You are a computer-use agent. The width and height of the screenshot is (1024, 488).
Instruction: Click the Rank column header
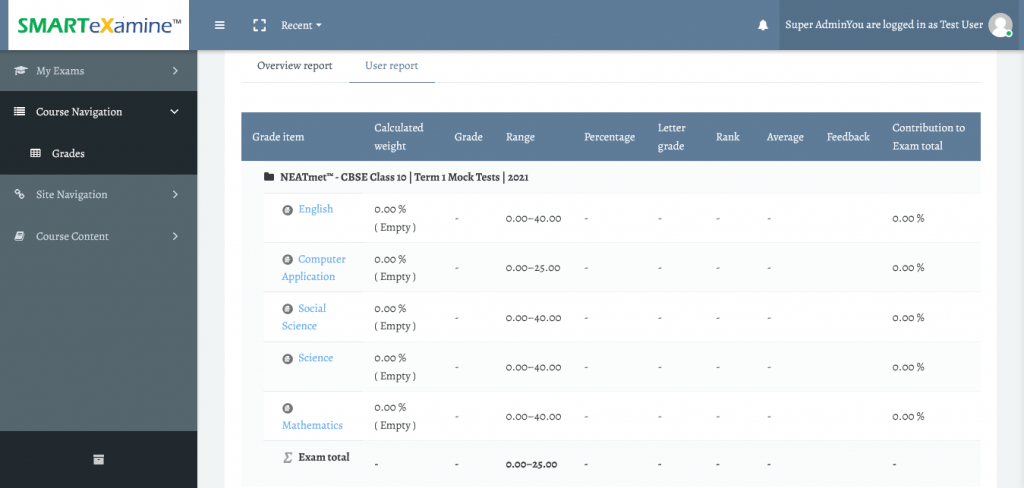(x=728, y=137)
